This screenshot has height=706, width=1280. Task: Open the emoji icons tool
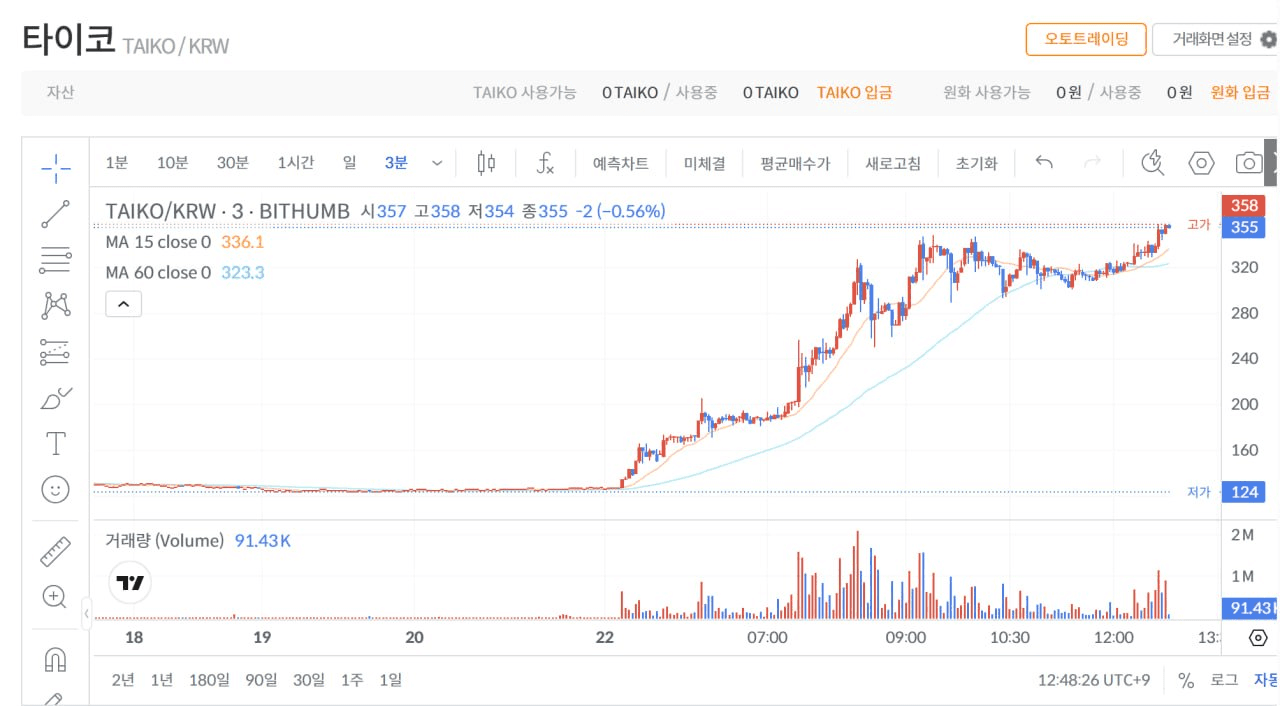[56, 489]
